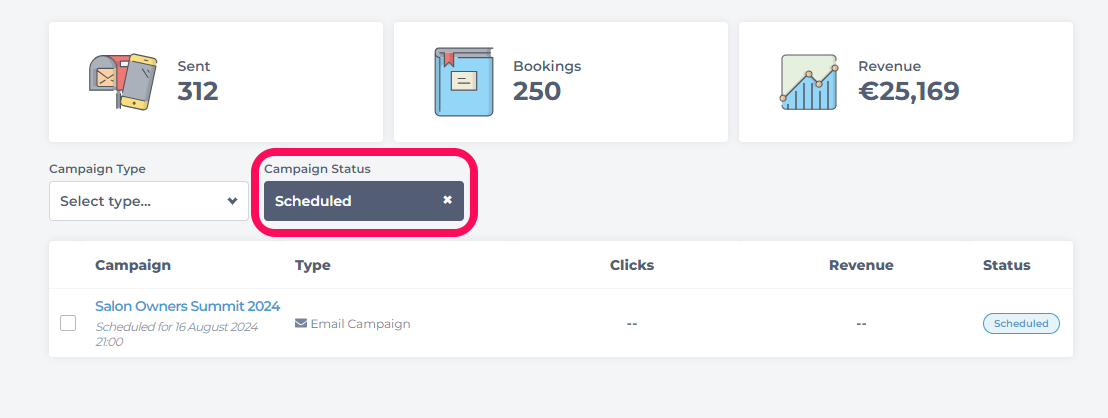Click the Campaign Type chevron arrow

click(232, 201)
